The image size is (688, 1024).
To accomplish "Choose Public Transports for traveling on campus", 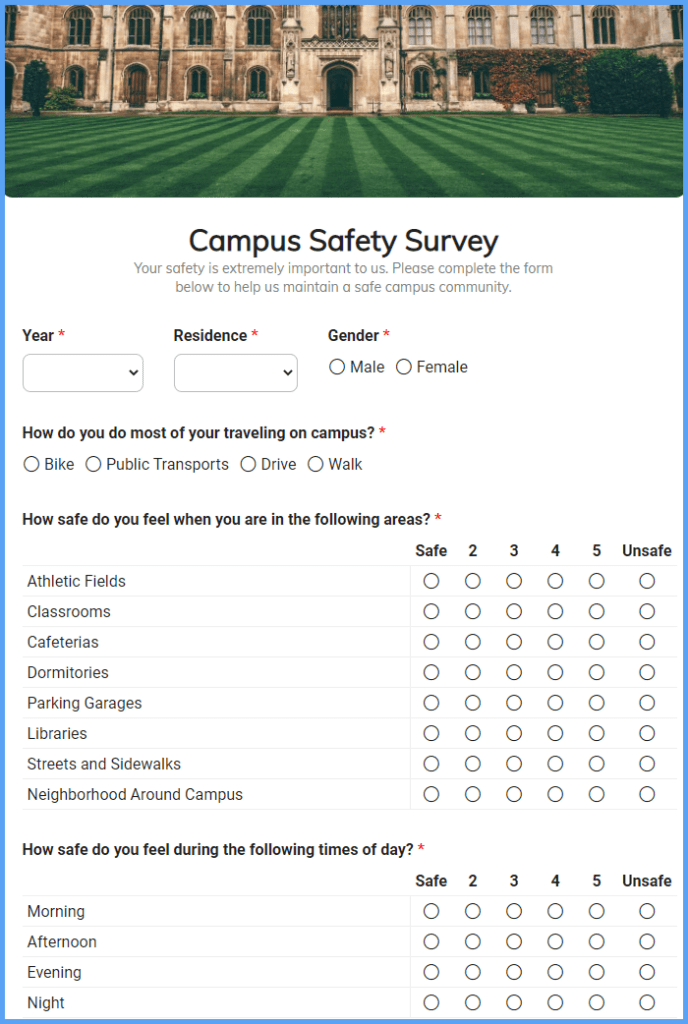I will coord(93,464).
